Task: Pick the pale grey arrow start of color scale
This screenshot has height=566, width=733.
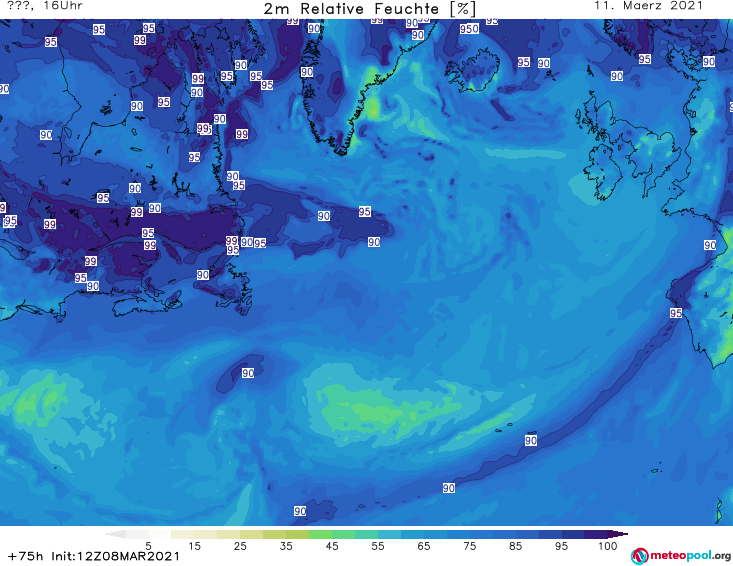Action: (x=115, y=534)
